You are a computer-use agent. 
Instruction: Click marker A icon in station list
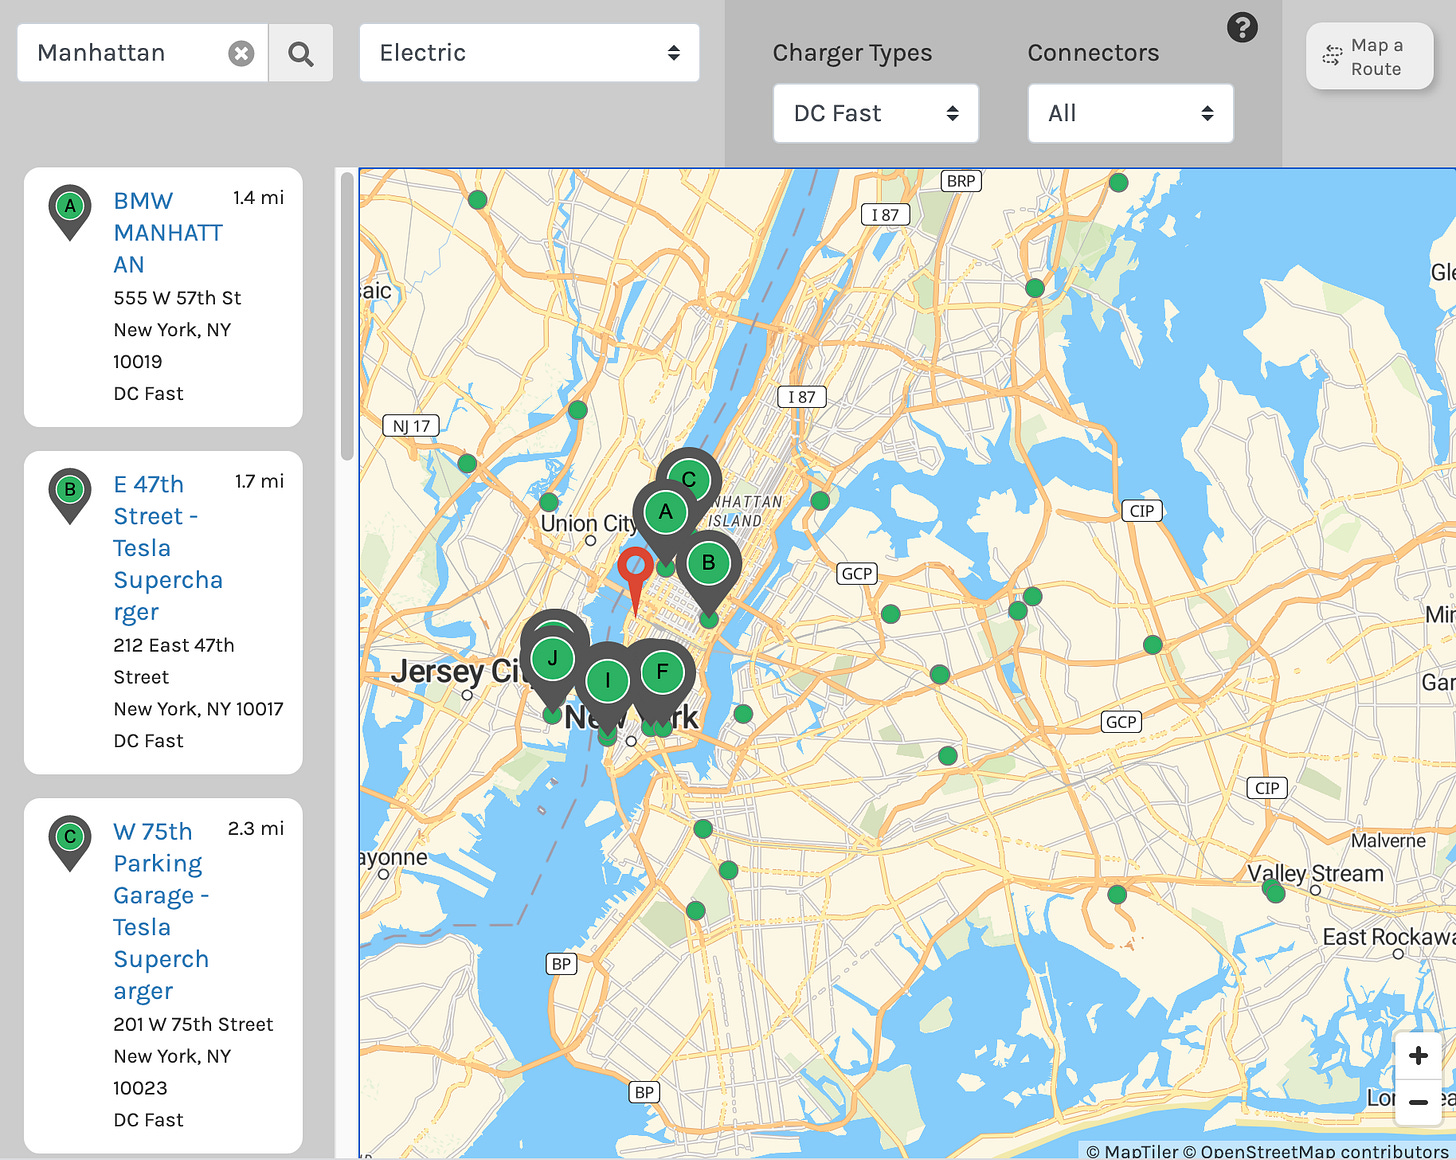click(x=70, y=211)
